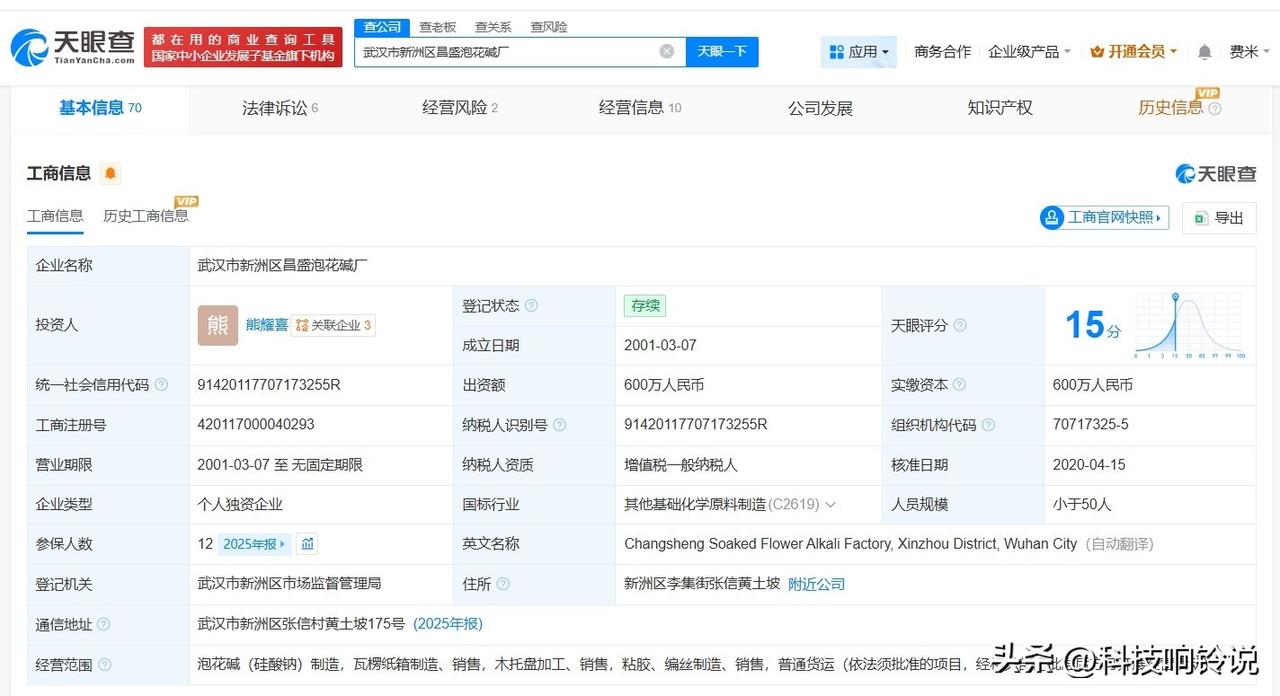Open 商务合作 link
1280x696 pixels.
pyautogui.click(x=943, y=52)
